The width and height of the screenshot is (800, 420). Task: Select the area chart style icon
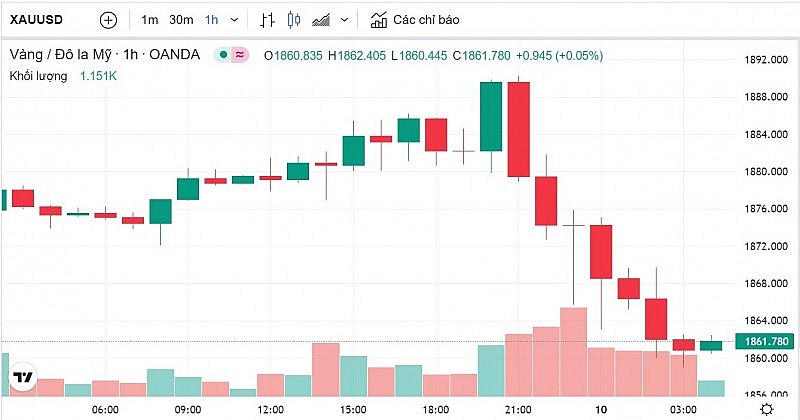(321, 19)
